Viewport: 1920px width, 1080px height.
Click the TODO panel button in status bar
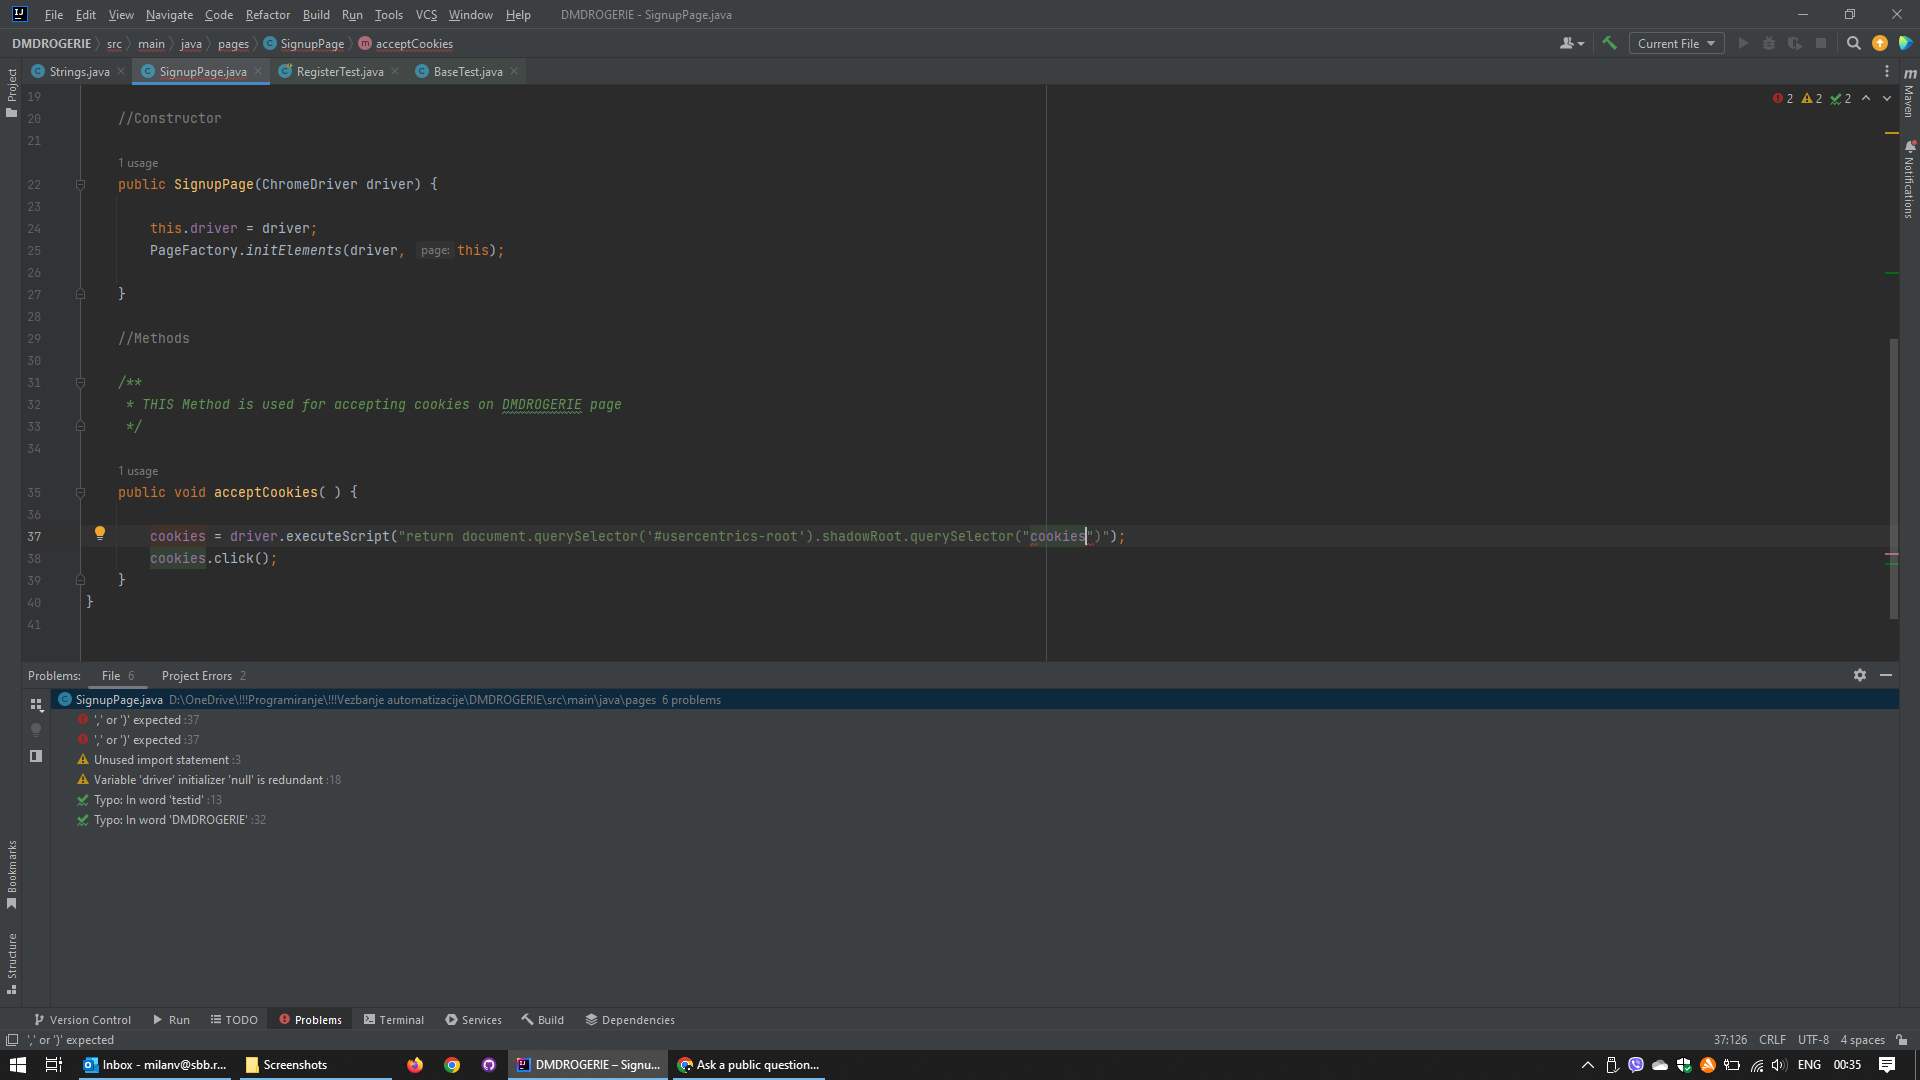pos(235,1019)
